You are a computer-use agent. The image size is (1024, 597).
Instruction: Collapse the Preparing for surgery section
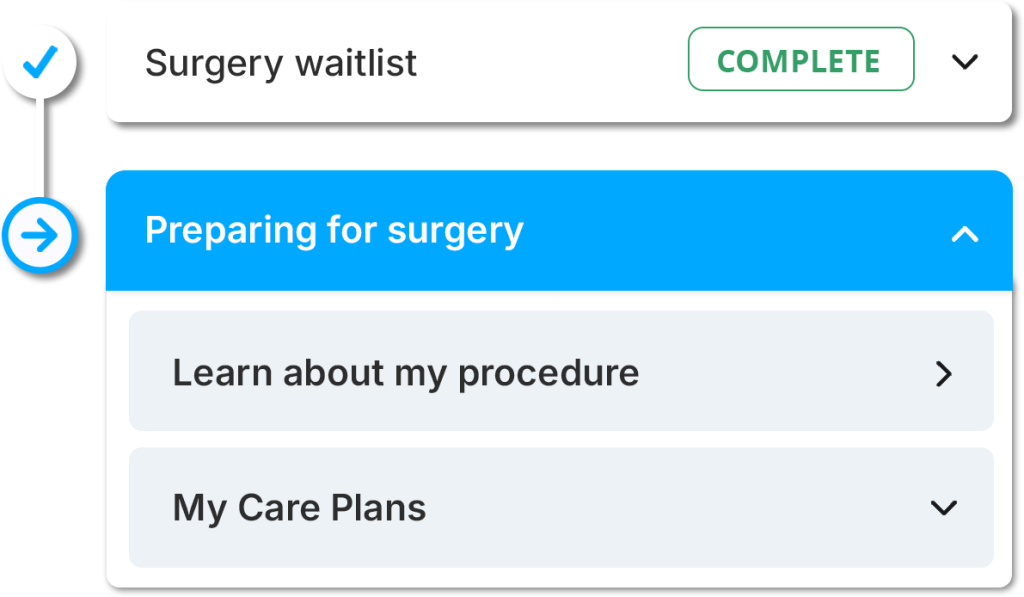coord(964,233)
